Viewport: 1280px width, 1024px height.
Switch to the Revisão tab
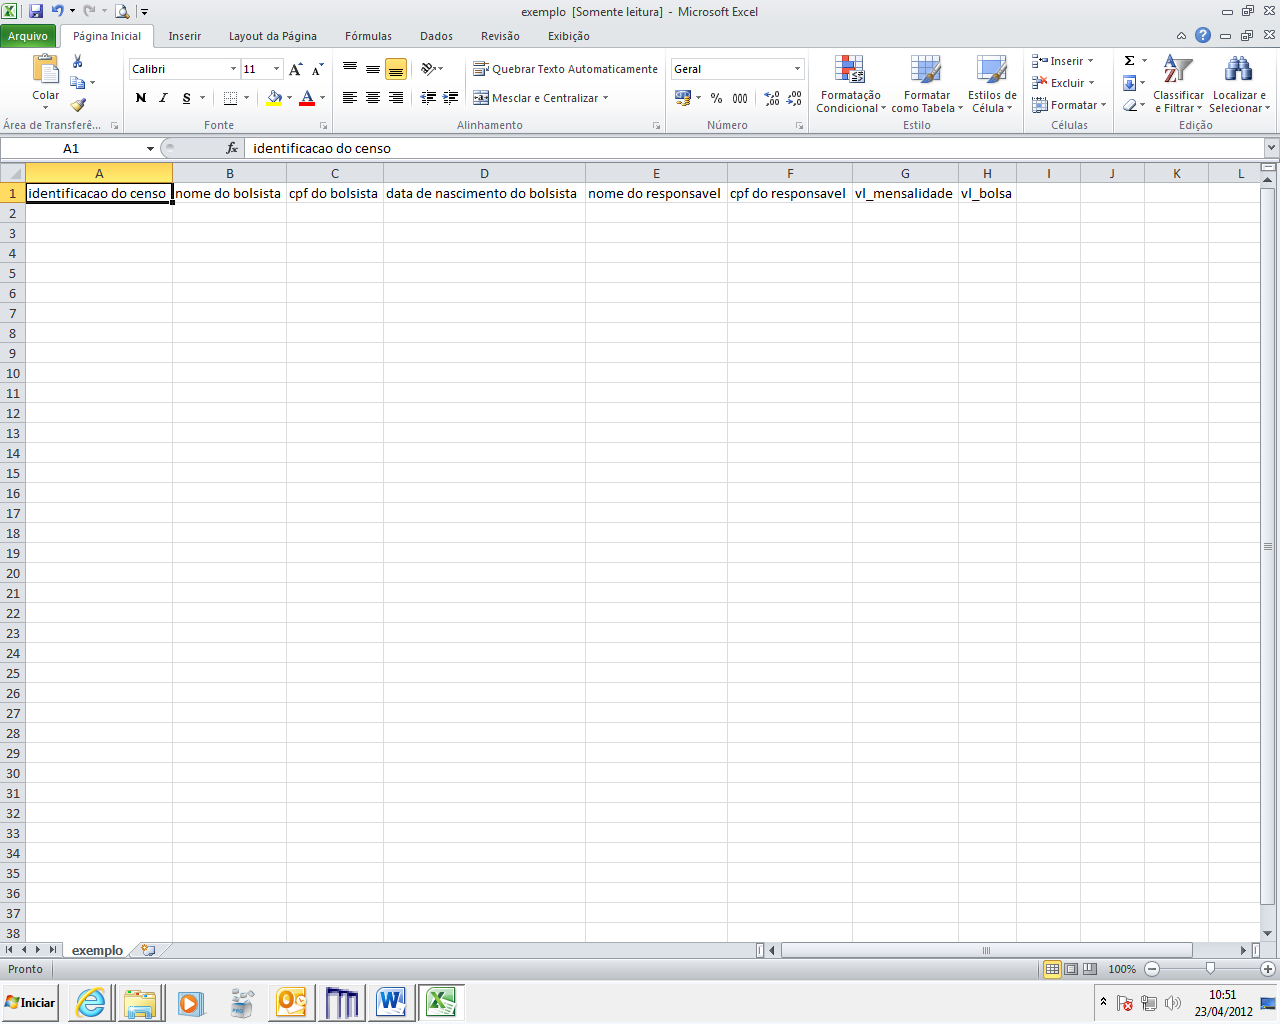[500, 36]
